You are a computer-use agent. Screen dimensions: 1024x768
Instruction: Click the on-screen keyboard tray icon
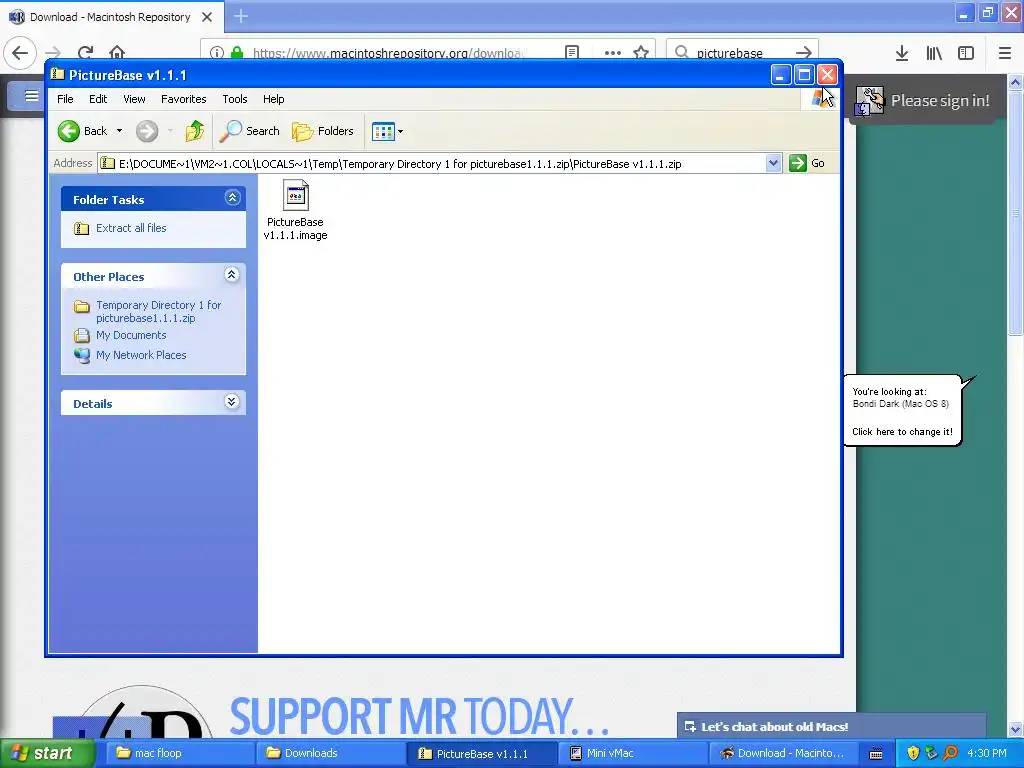(x=876, y=754)
